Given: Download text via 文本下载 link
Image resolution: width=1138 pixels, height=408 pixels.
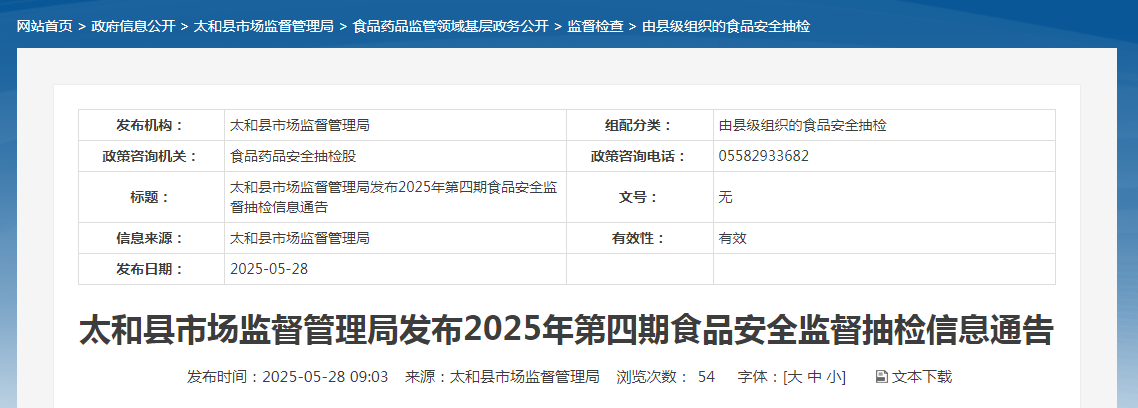Looking at the screenshot, I should click(922, 377).
